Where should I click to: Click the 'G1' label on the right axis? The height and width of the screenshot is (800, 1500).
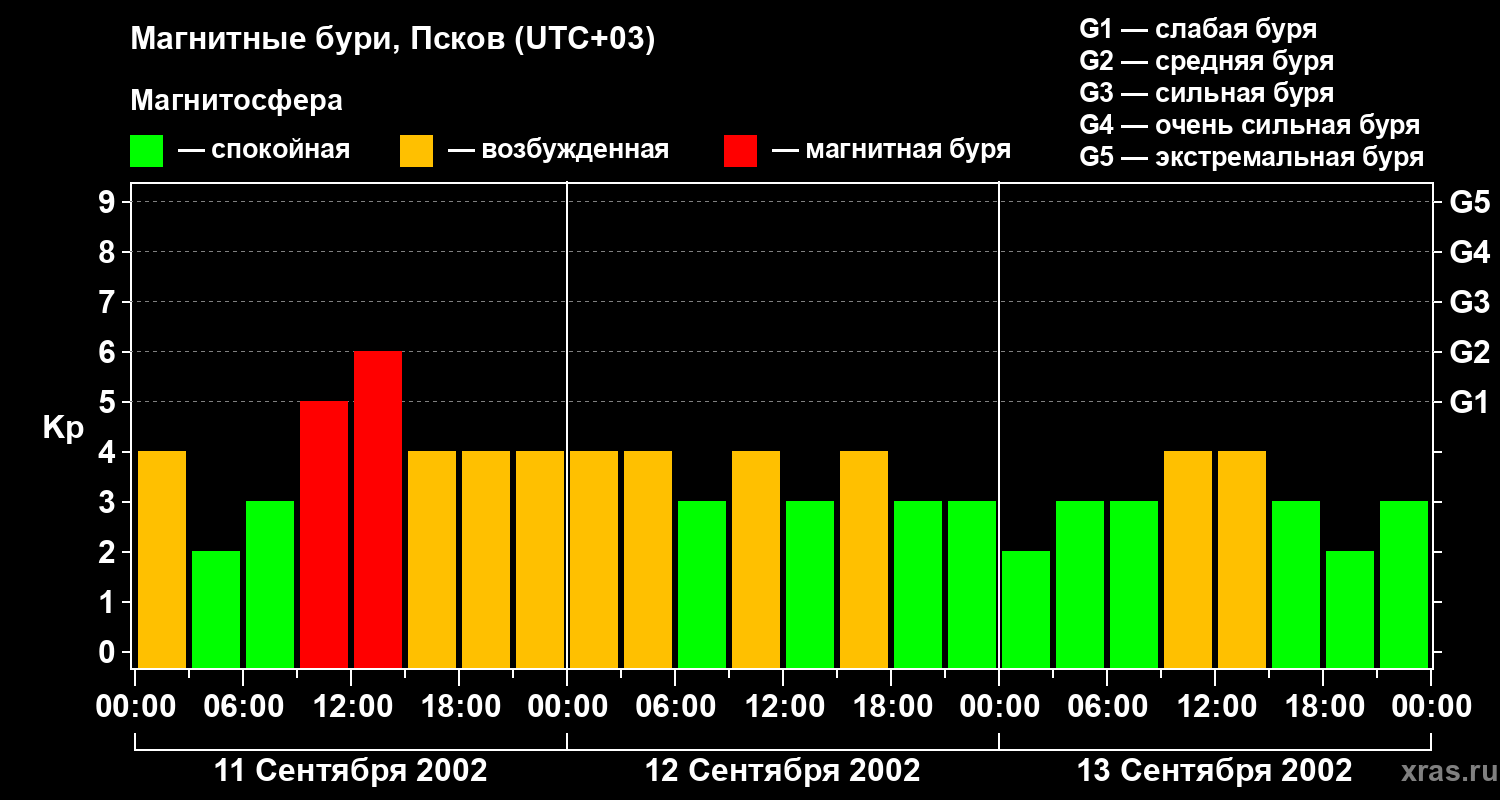pyautogui.click(x=1469, y=402)
